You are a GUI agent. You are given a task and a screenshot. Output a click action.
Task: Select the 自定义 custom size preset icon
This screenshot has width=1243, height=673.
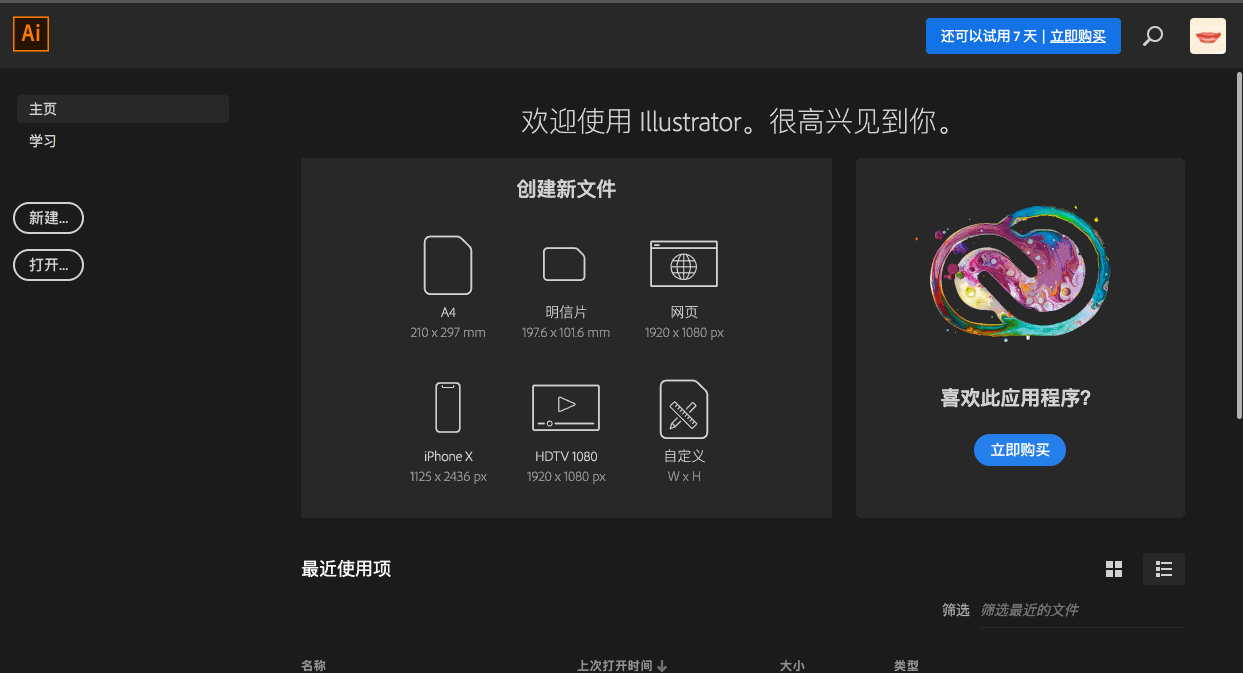(x=684, y=409)
